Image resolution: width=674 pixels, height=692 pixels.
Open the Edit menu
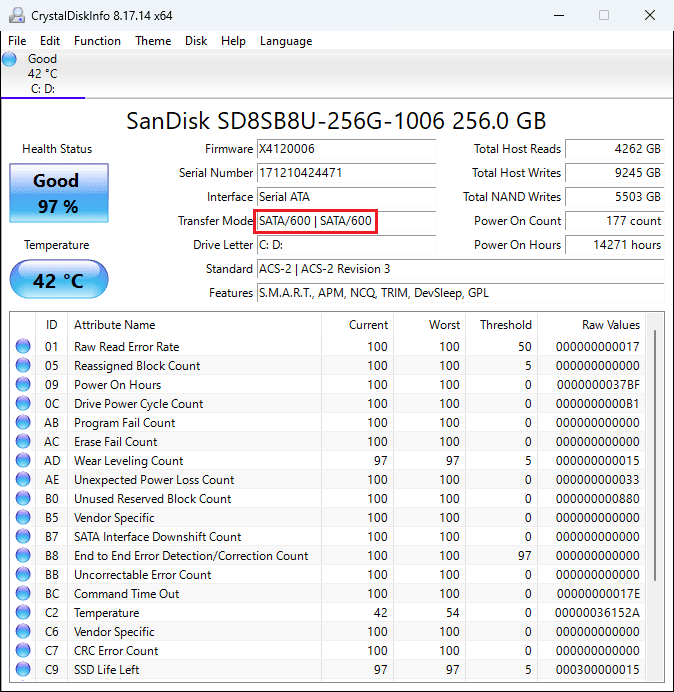click(50, 41)
